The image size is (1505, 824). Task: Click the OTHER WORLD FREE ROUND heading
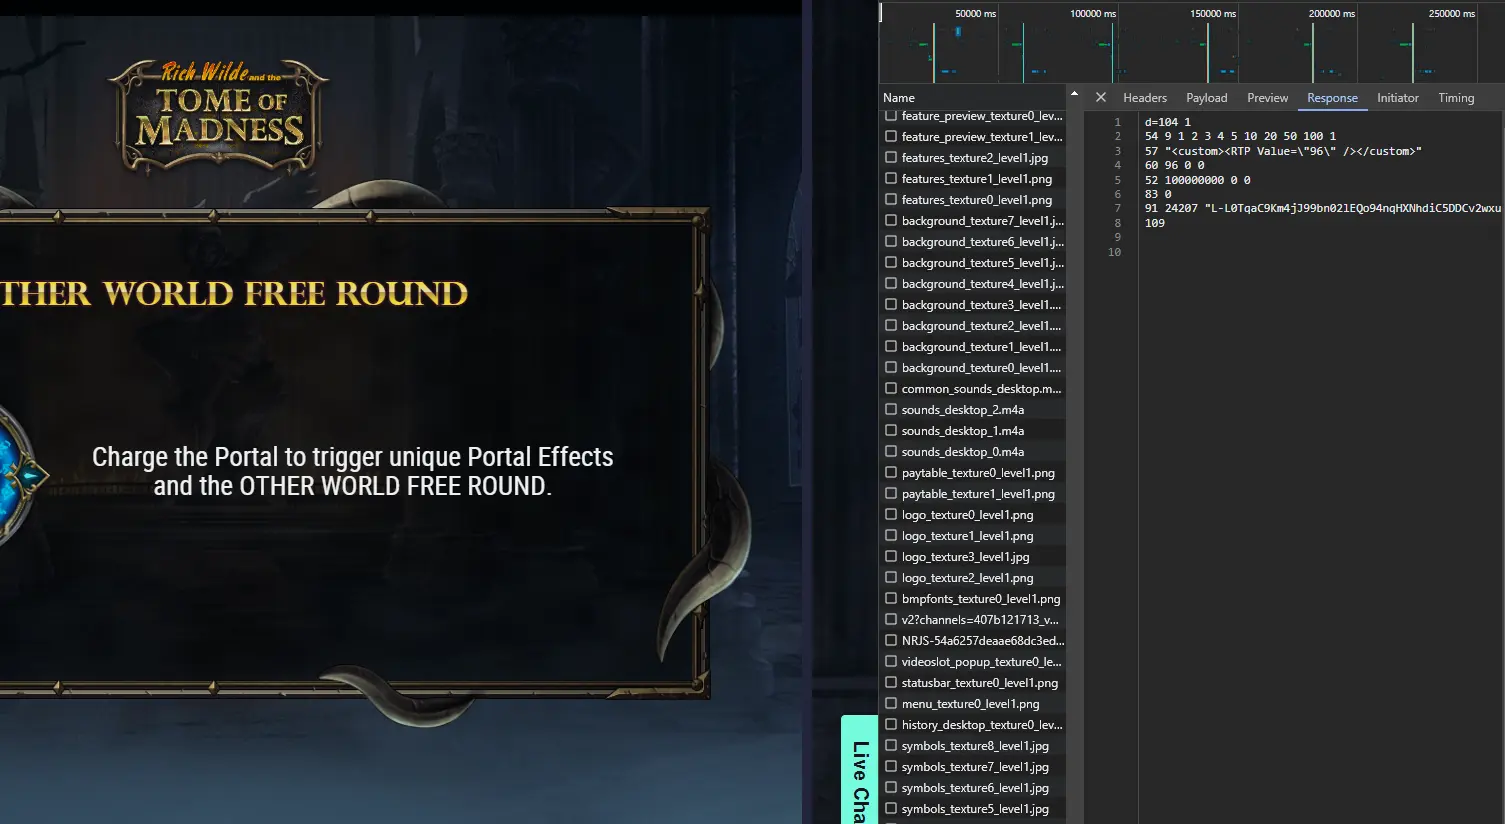(x=234, y=293)
